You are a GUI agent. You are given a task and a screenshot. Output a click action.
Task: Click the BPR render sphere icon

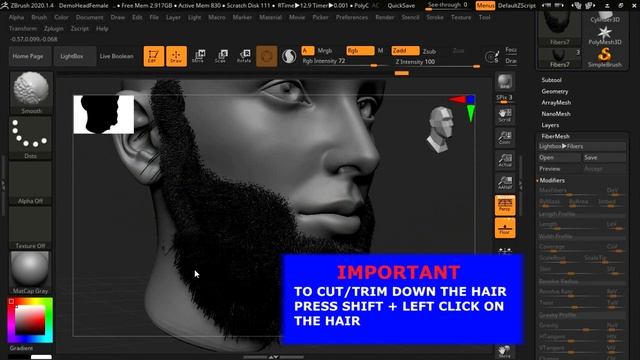[505, 82]
